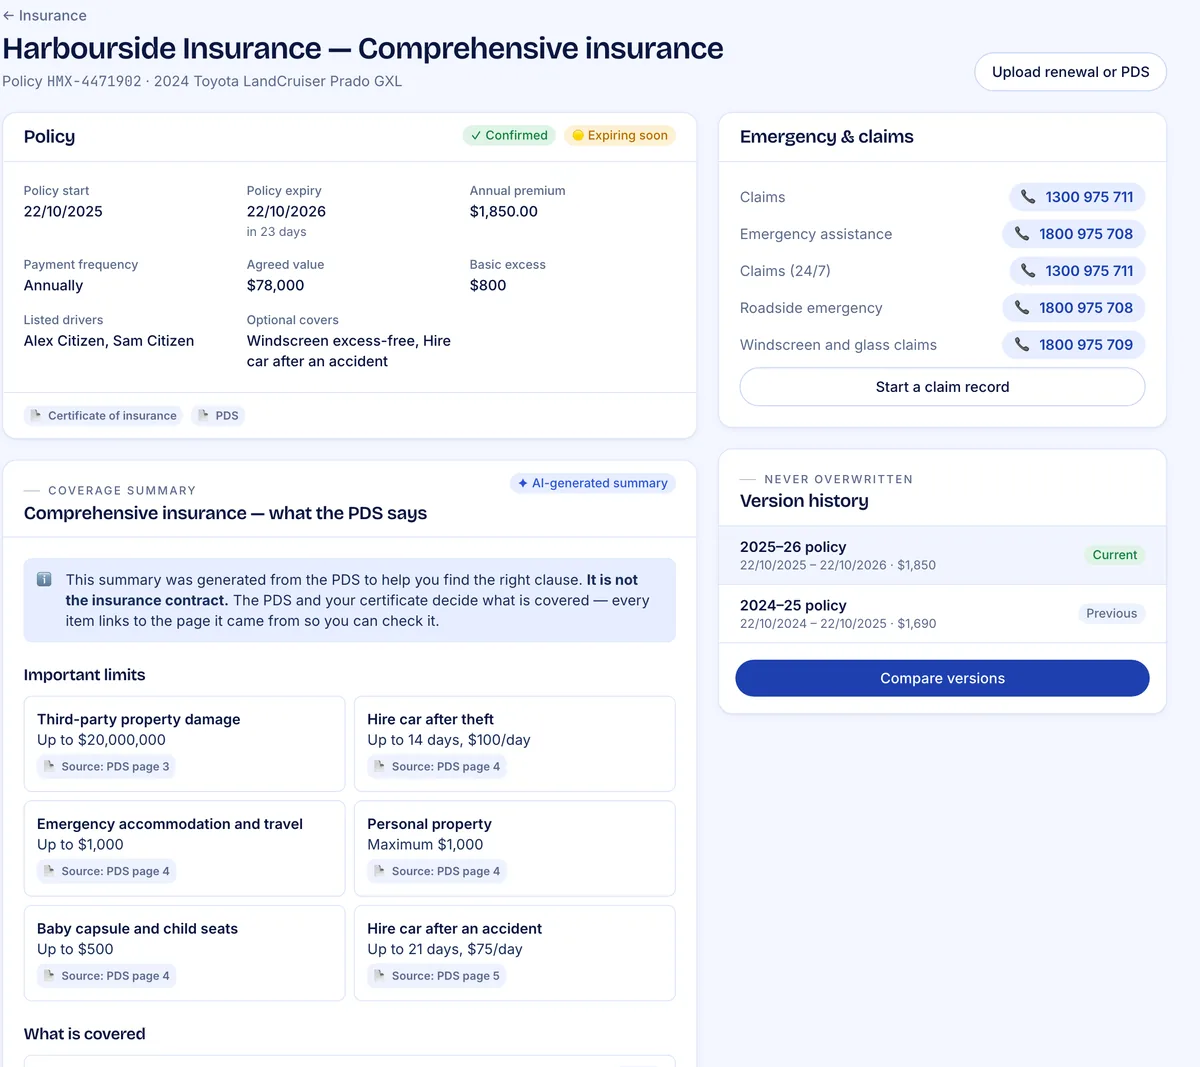This screenshot has height=1067, width=1200.
Task: Click listed drivers Alex Citizen, Sam Citizen
Action: click(x=109, y=341)
